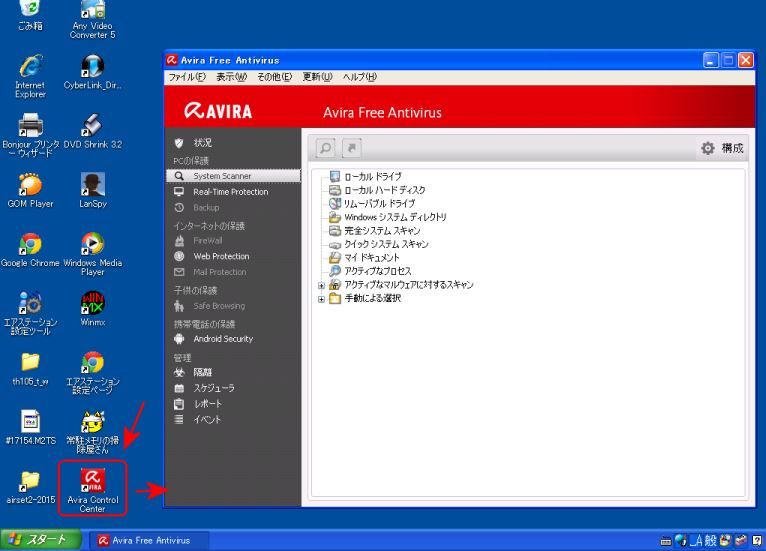The image size is (766, 551).
Task: Open the 構成 configuration gear
Action: pyautogui.click(x=722, y=148)
